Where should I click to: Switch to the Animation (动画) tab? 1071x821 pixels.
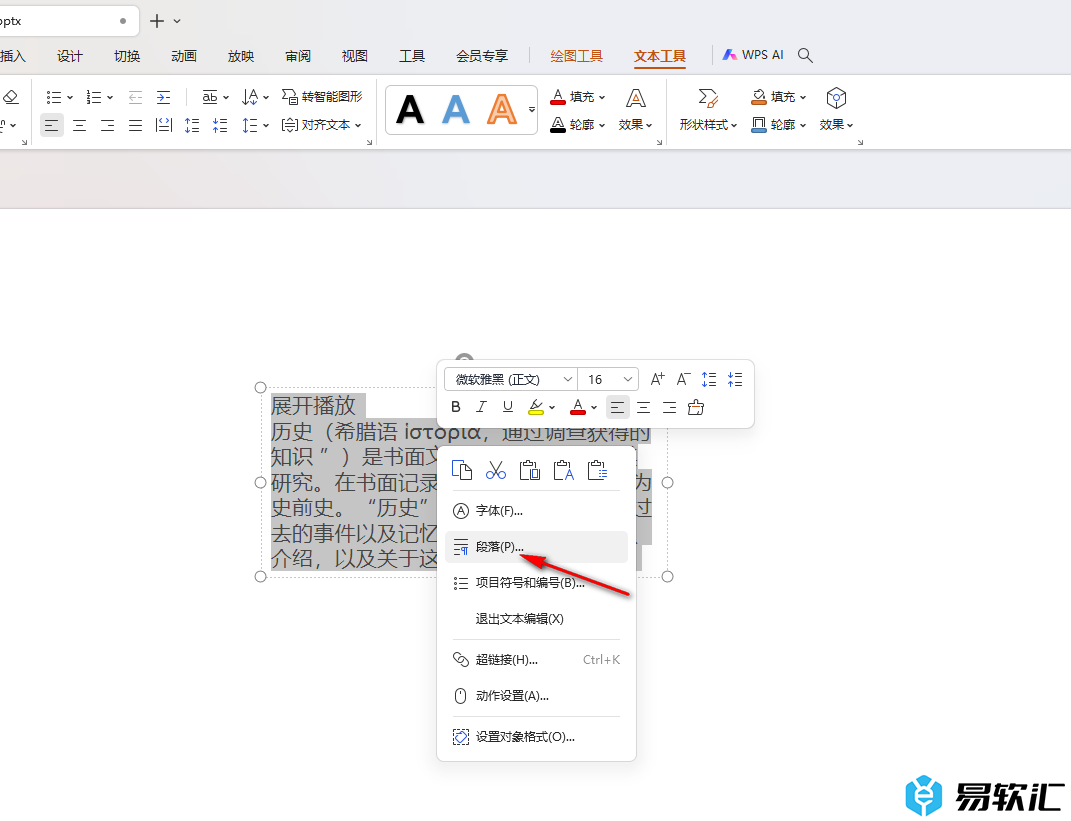184,56
